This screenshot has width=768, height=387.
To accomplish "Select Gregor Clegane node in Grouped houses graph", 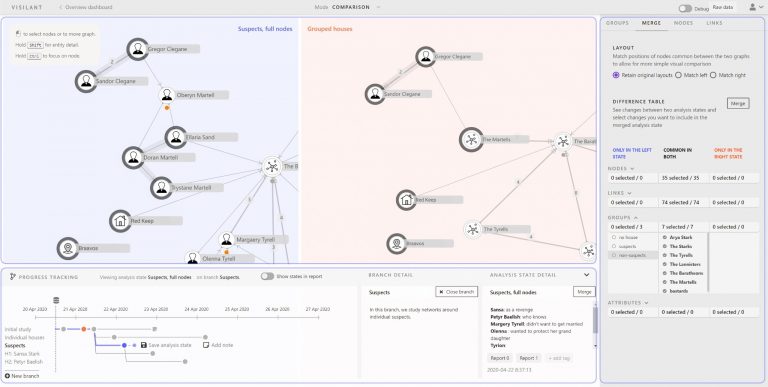I will click(426, 57).
